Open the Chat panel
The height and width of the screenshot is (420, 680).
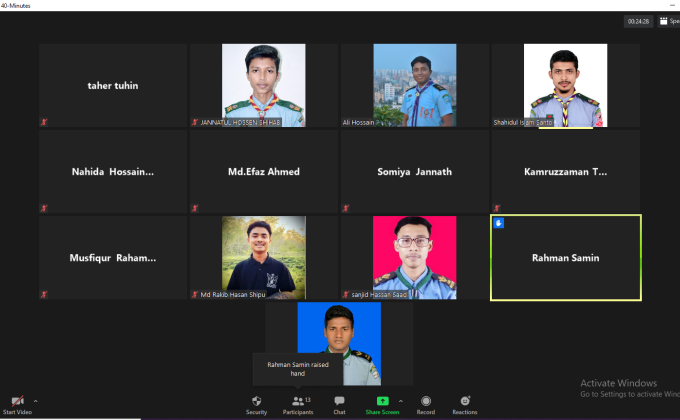click(x=339, y=403)
